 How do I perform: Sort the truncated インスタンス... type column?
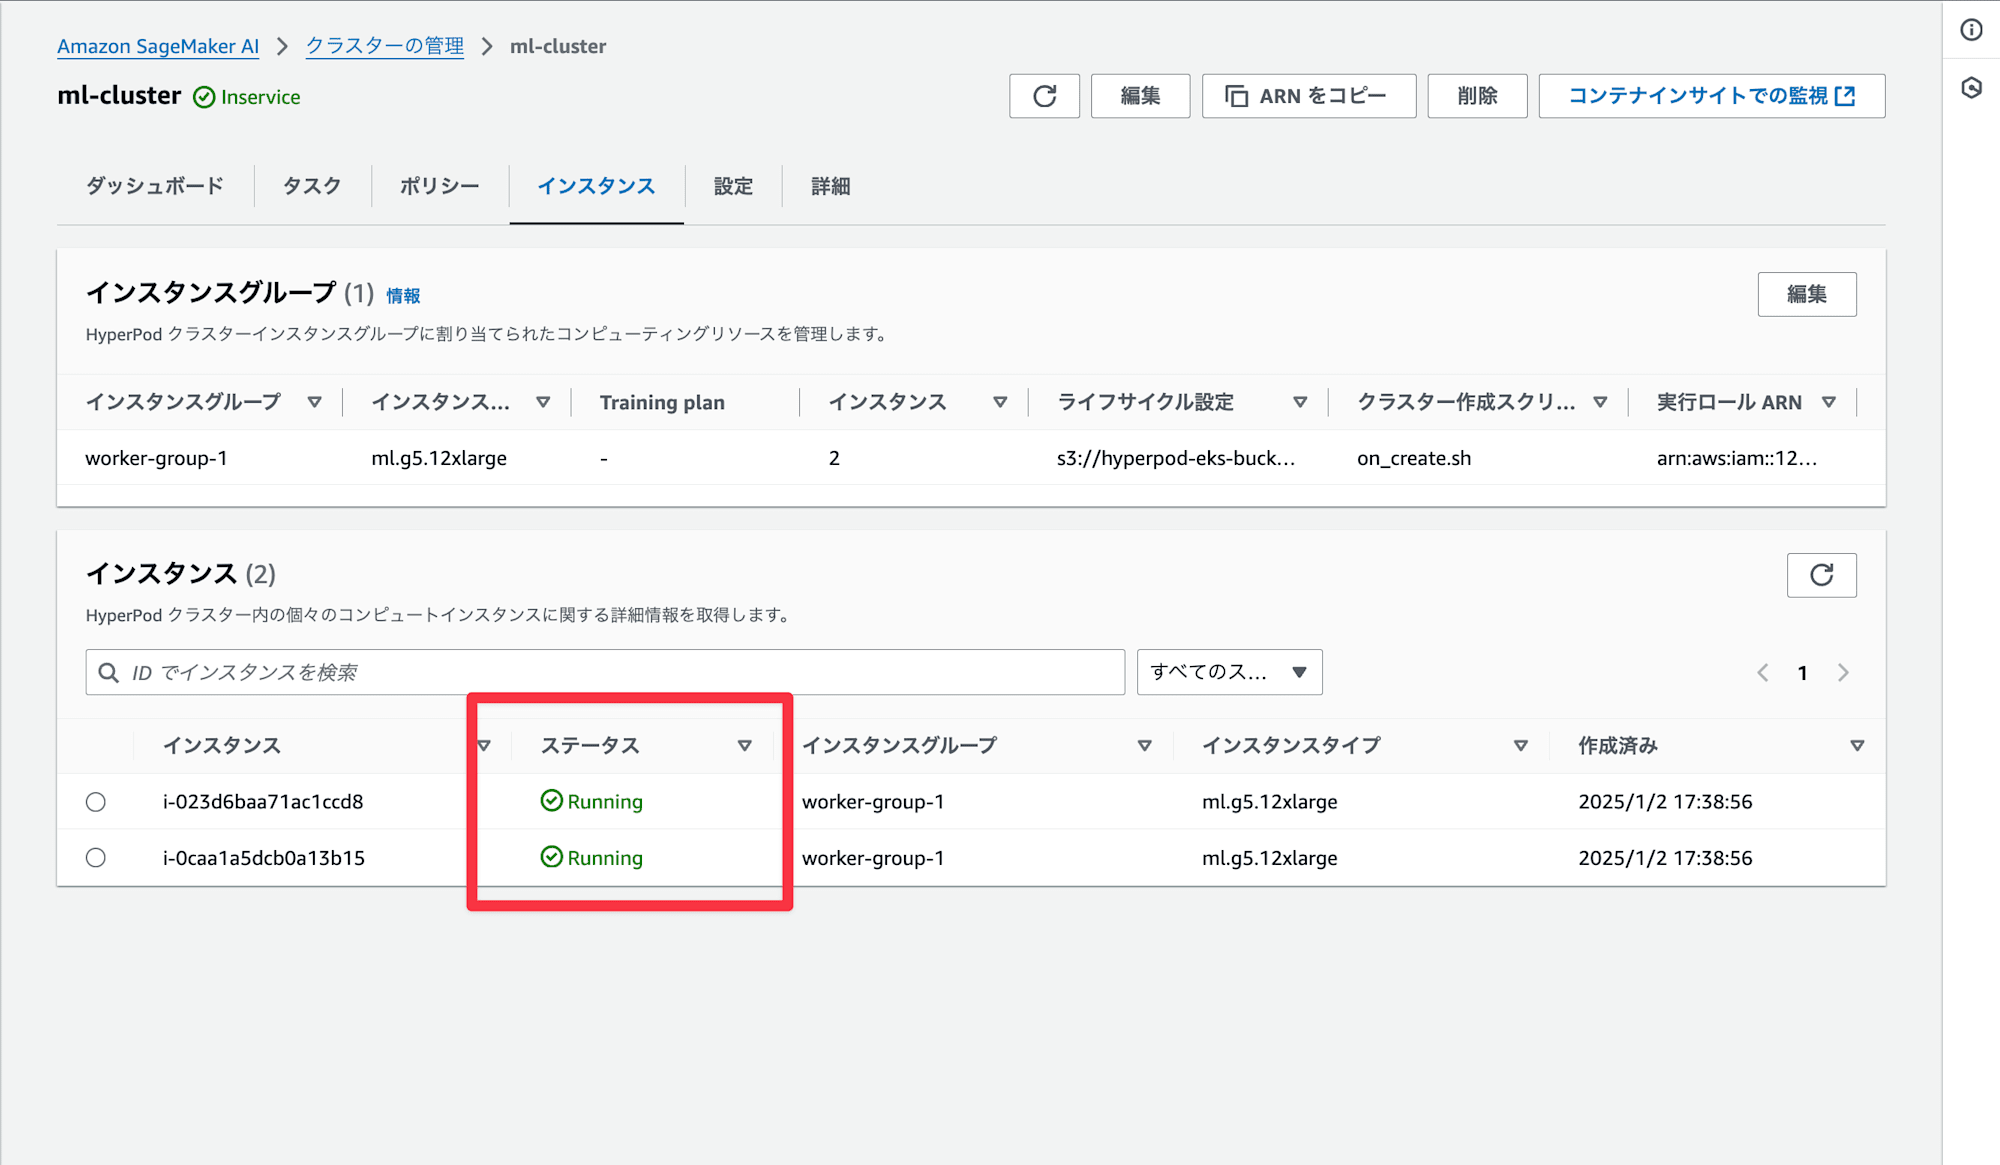pos(543,402)
